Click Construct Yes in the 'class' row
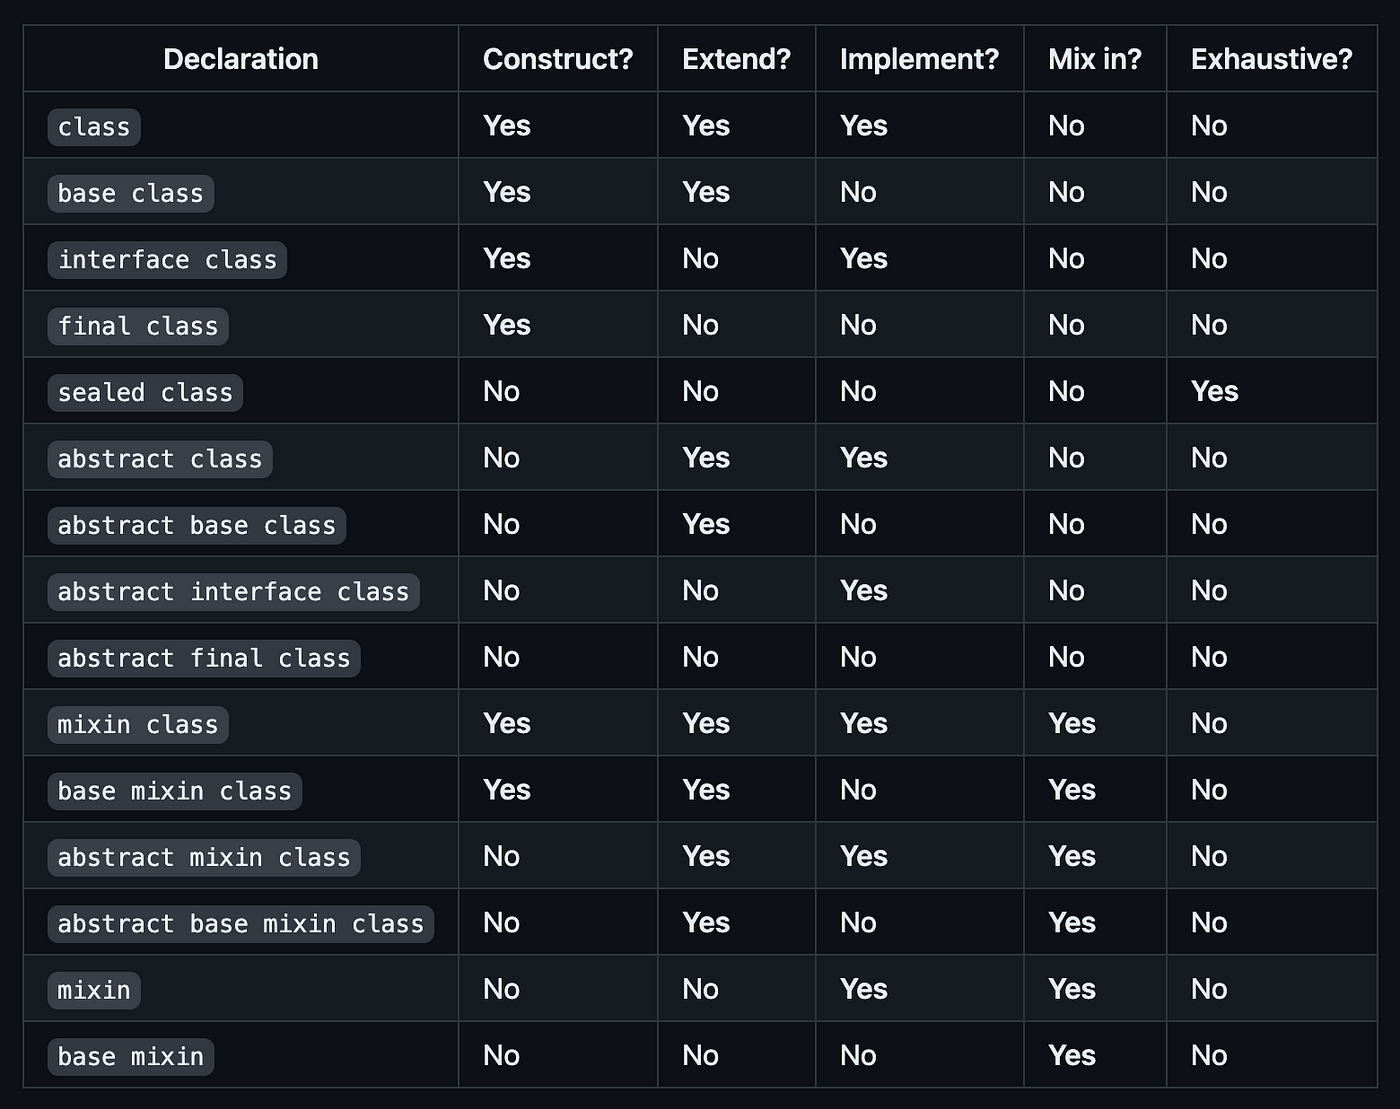The height and width of the screenshot is (1109, 1400). click(x=507, y=125)
